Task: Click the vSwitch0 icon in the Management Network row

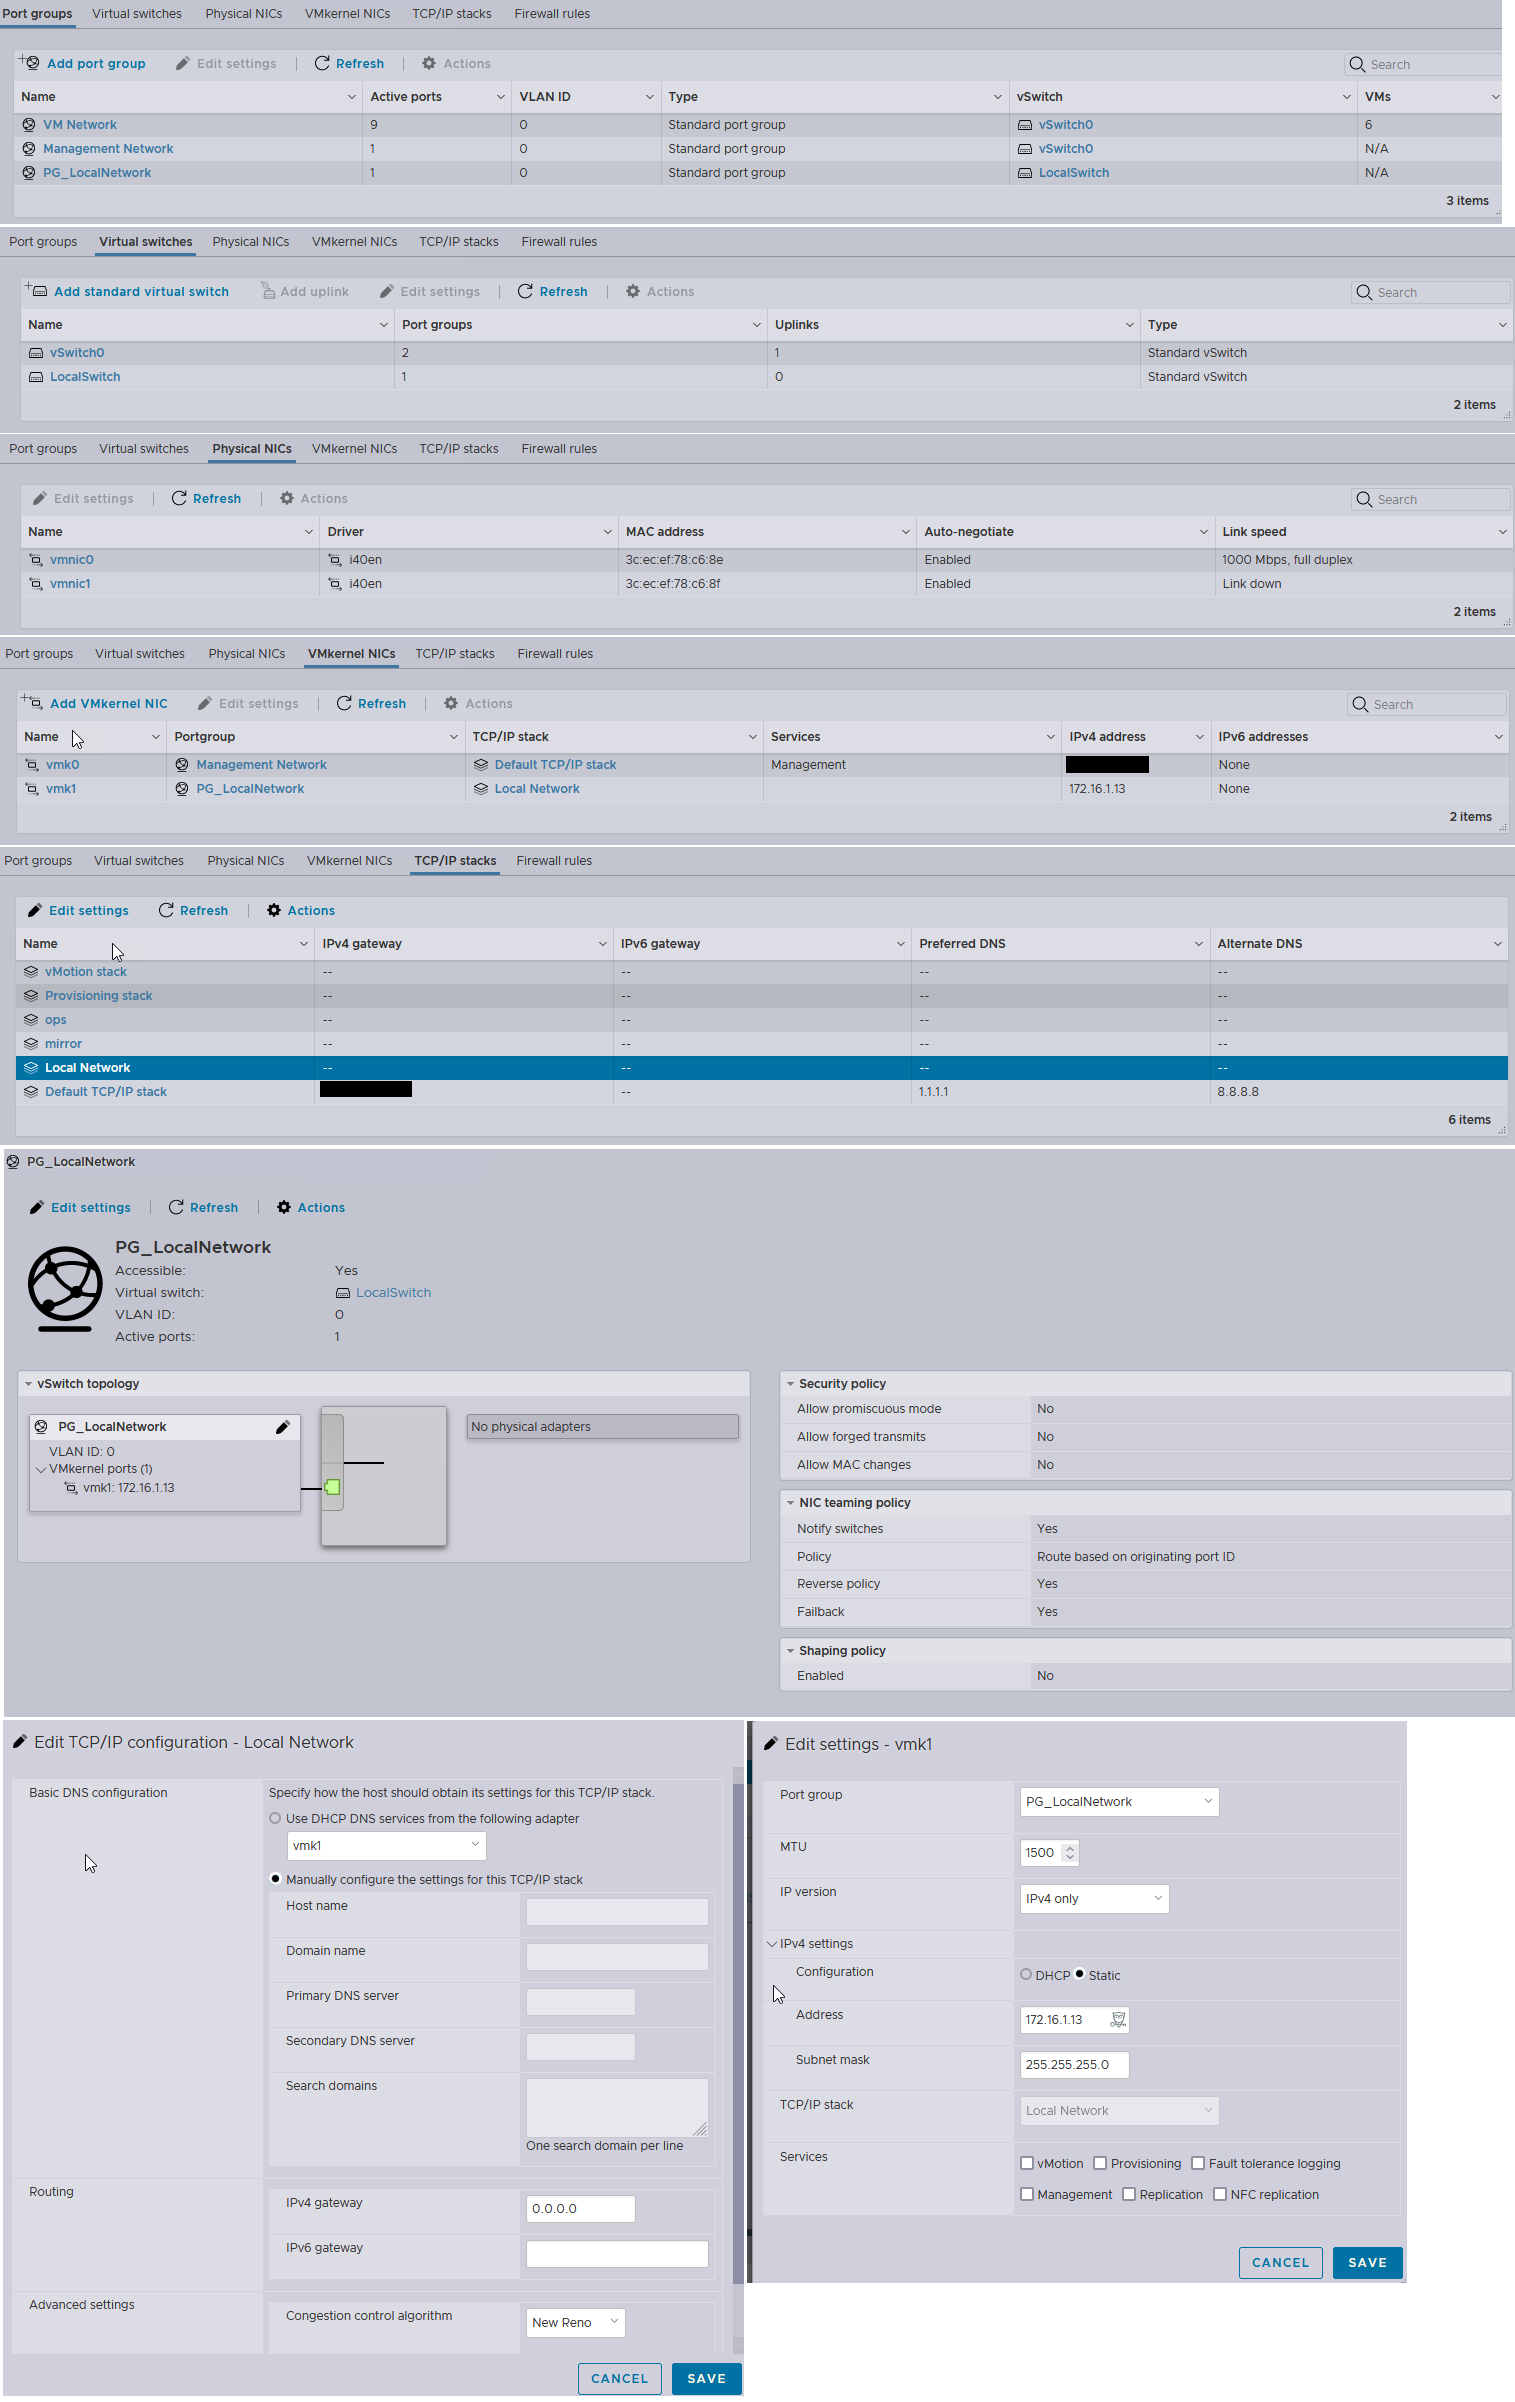Action: tap(1025, 149)
